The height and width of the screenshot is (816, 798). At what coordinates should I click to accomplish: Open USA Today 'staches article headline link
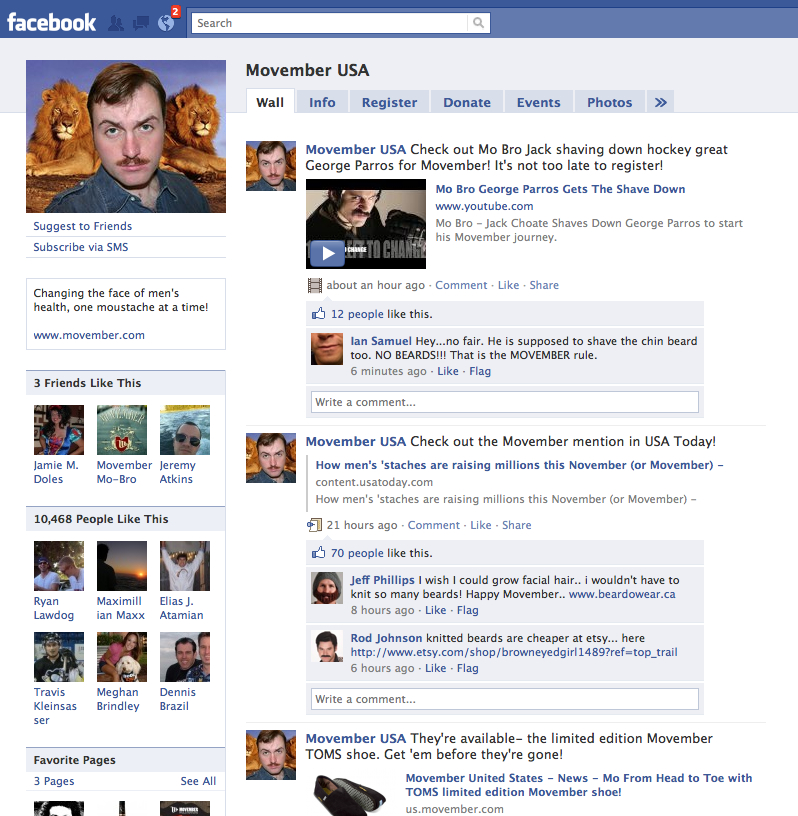(x=519, y=465)
